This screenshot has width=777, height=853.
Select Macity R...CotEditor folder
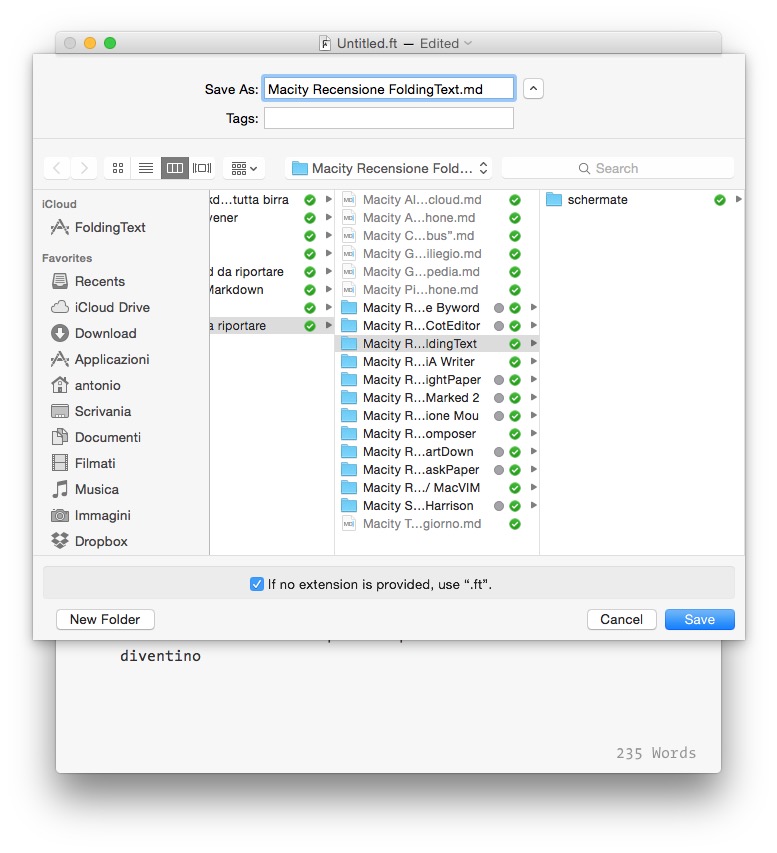coord(436,326)
